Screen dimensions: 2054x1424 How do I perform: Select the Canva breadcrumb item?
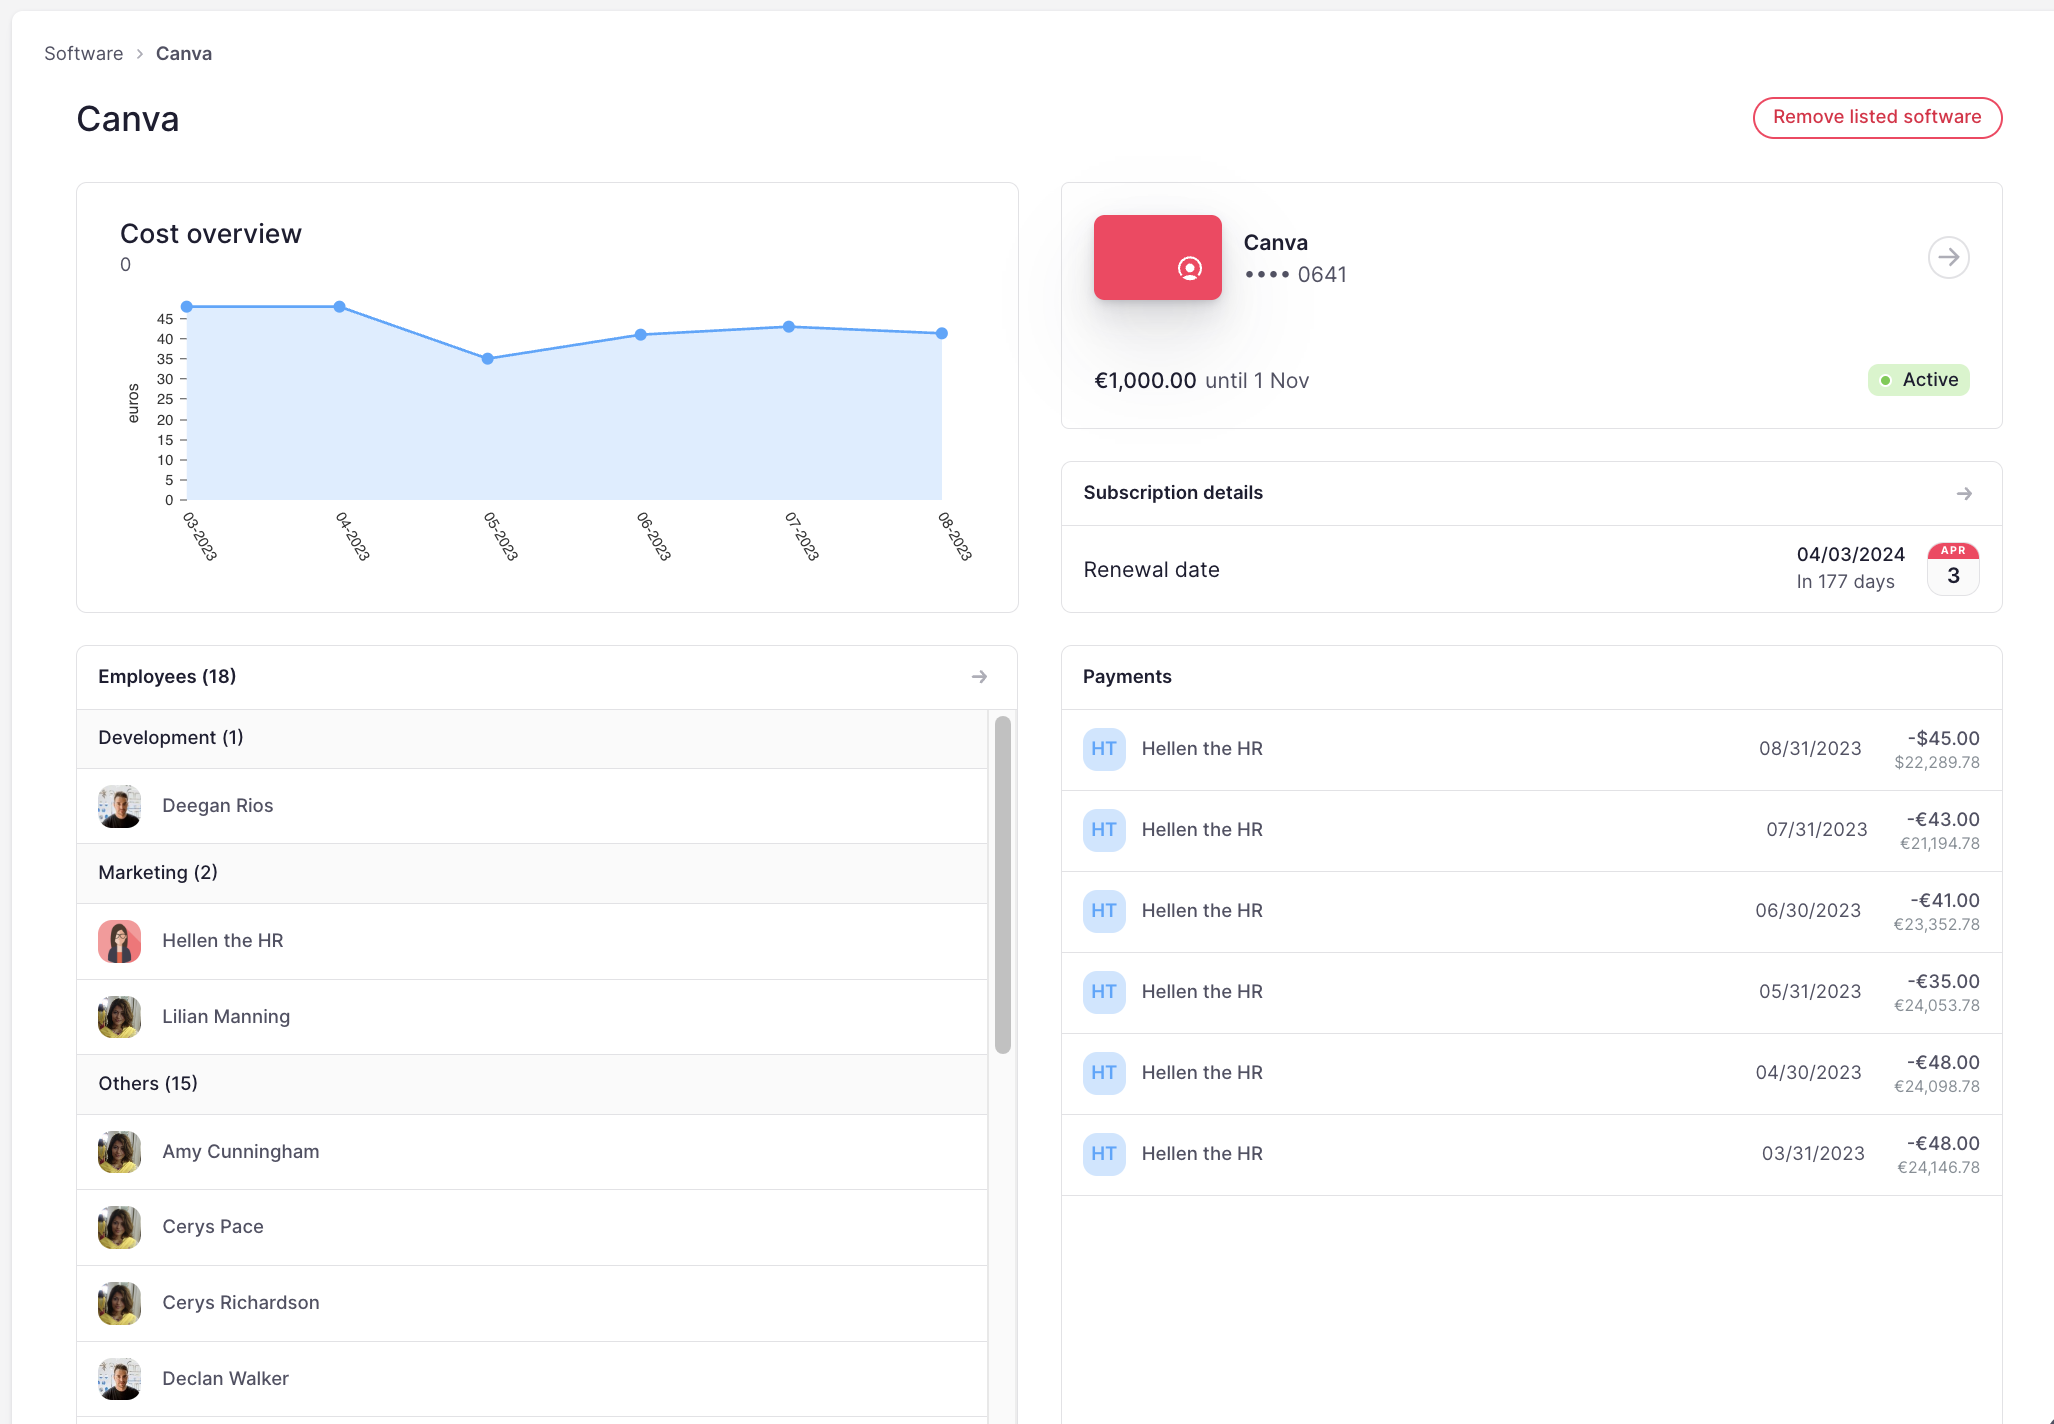[x=184, y=52]
